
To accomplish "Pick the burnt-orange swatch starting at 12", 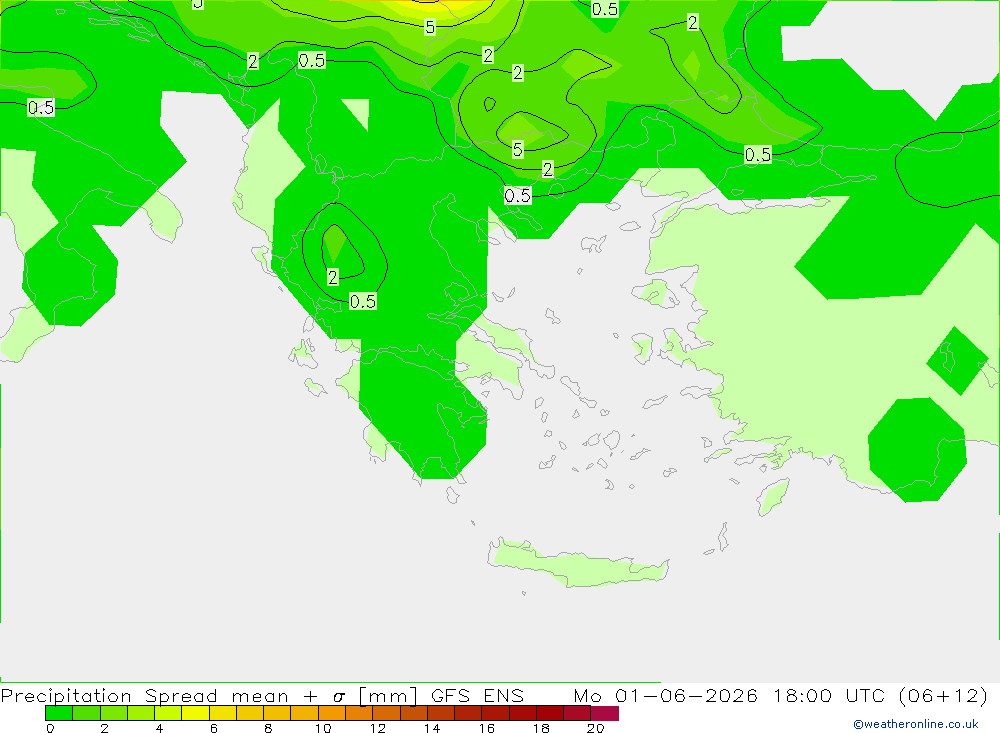I will pos(386,713).
